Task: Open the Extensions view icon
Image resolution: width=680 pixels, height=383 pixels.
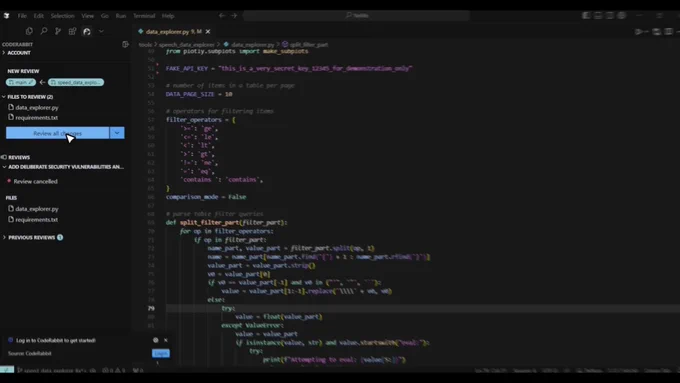Action: pos(72,31)
